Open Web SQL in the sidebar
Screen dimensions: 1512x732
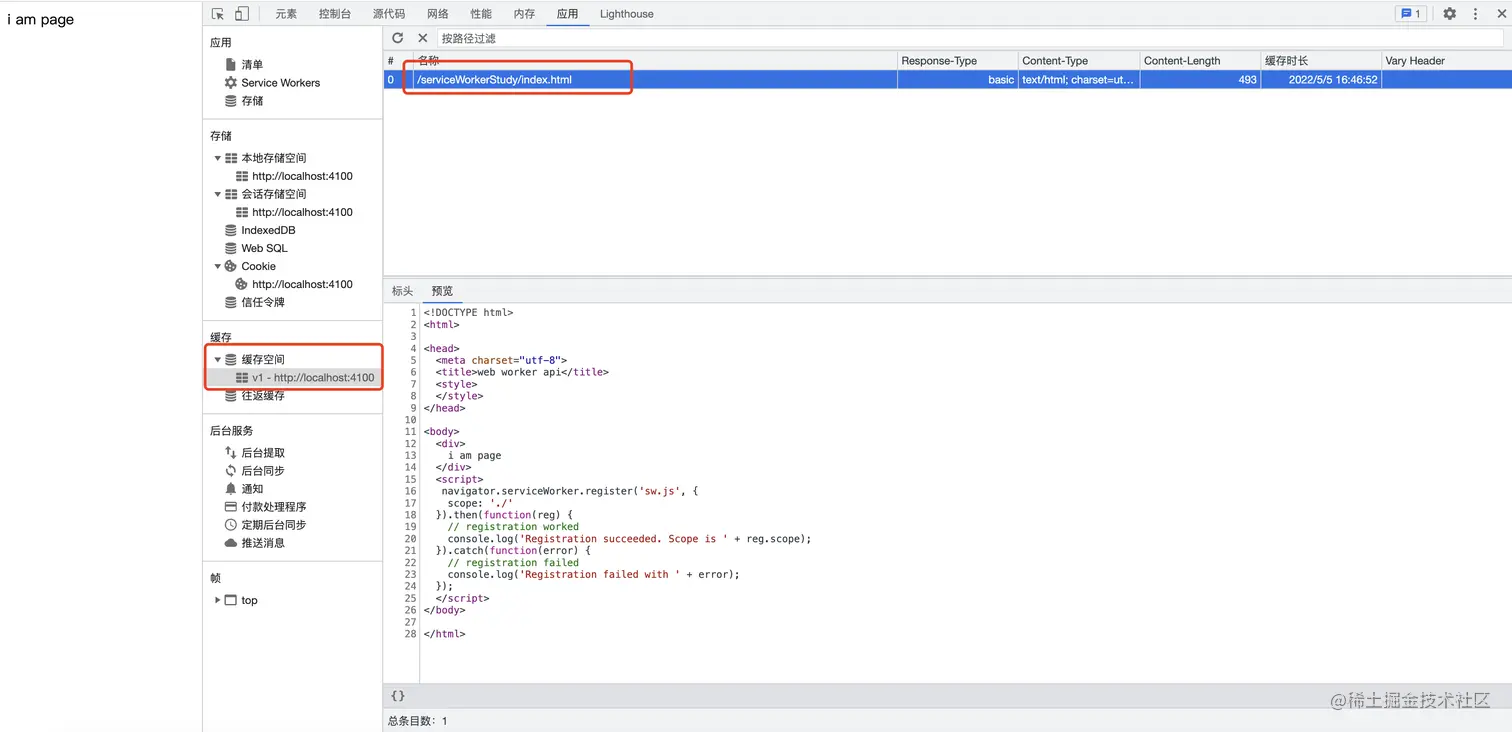(x=264, y=248)
